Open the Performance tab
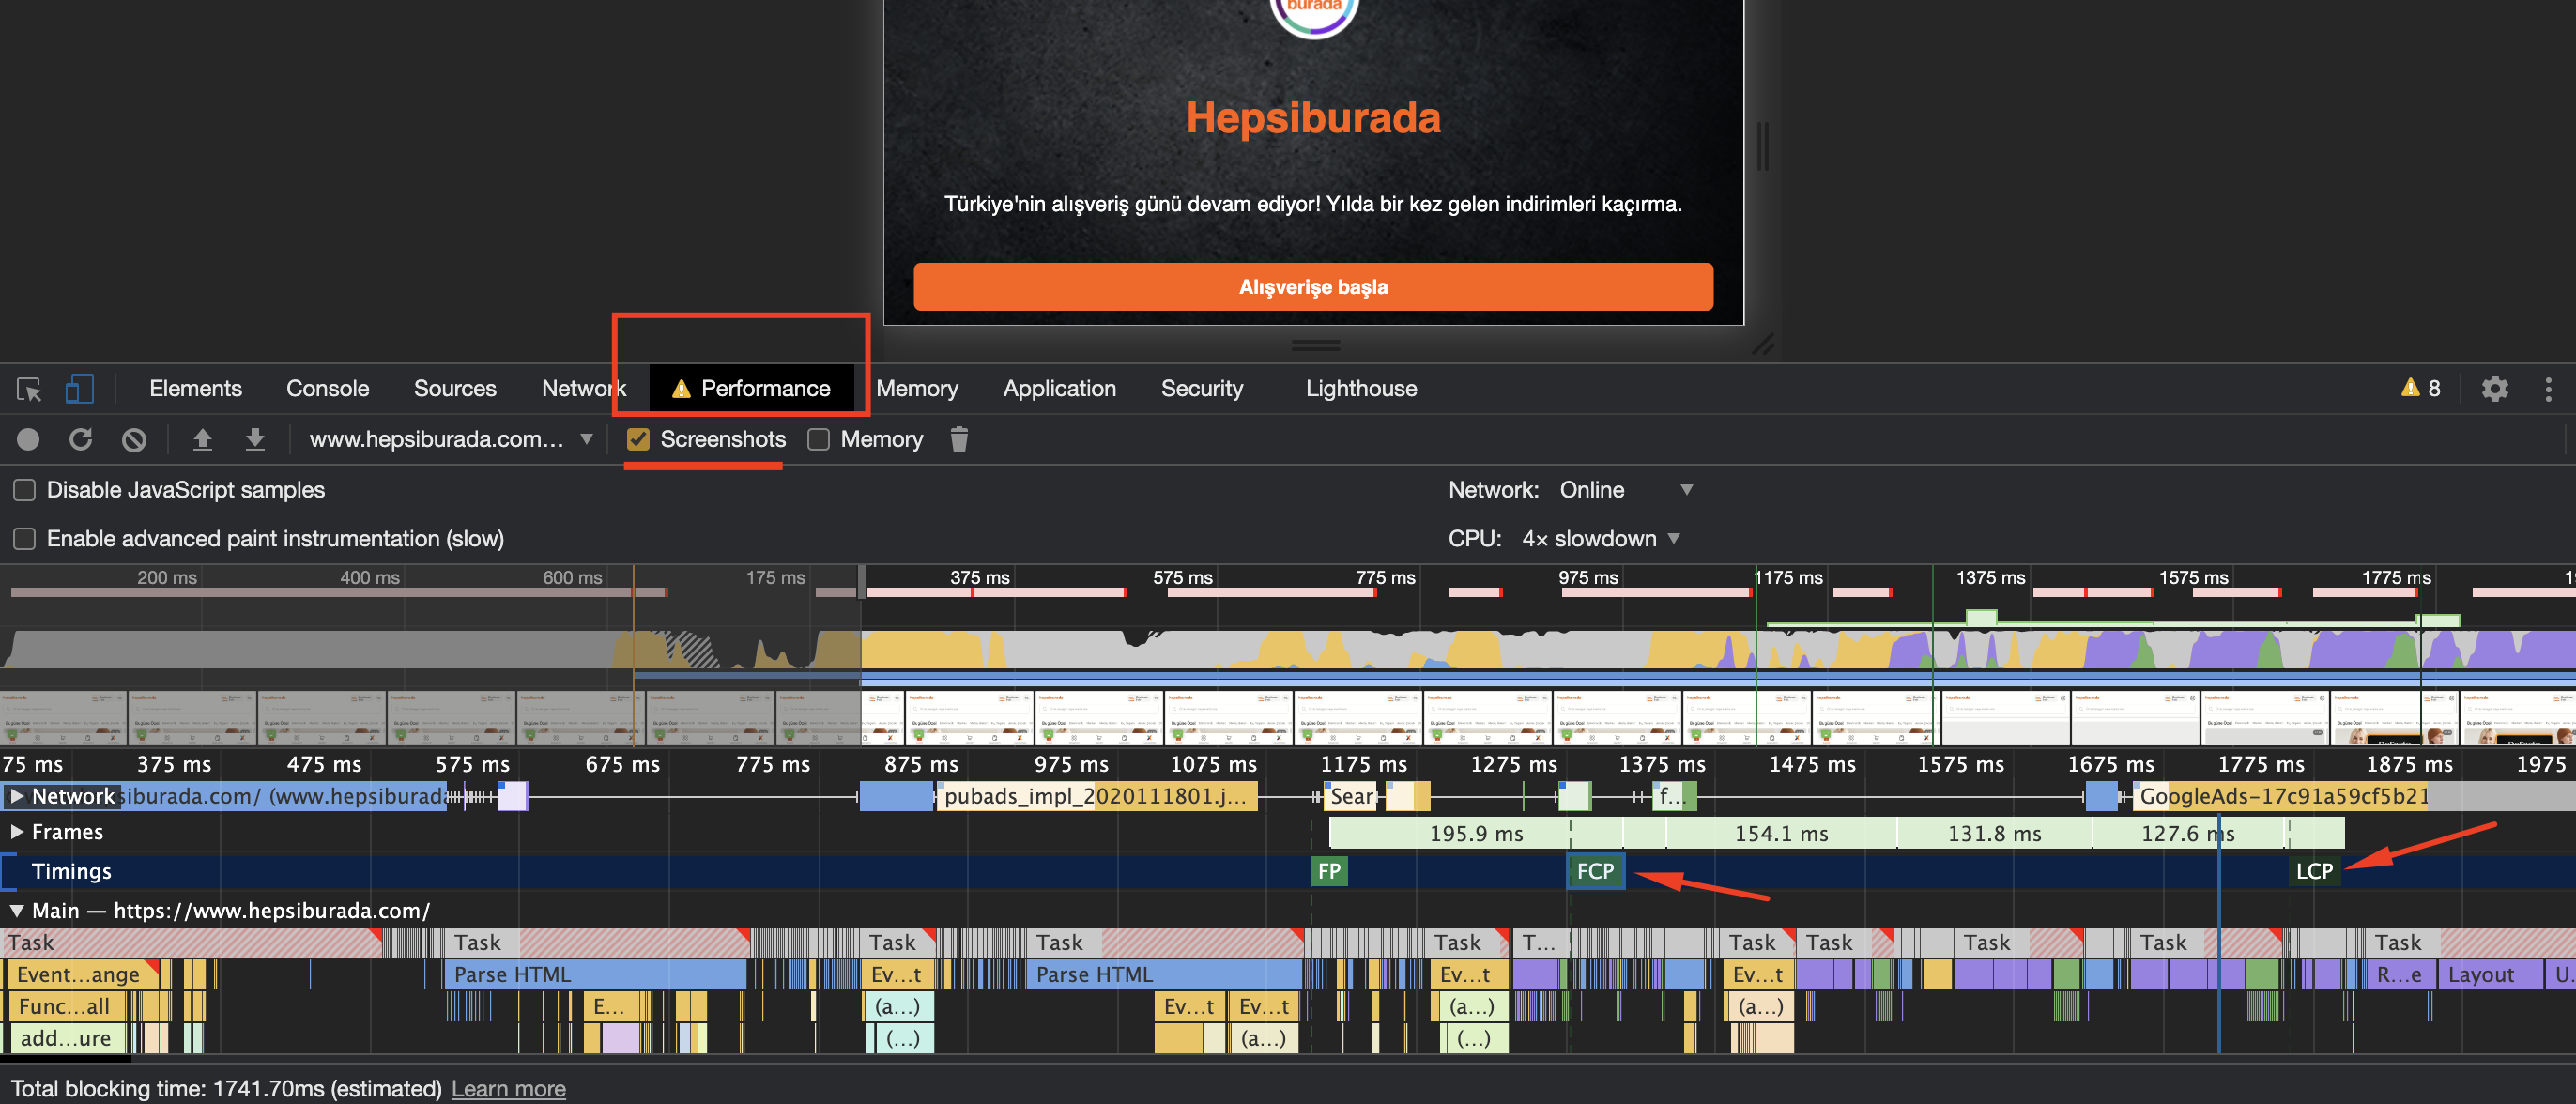Viewport: 2576px width, 1104px height. click(x=752, y=389)
